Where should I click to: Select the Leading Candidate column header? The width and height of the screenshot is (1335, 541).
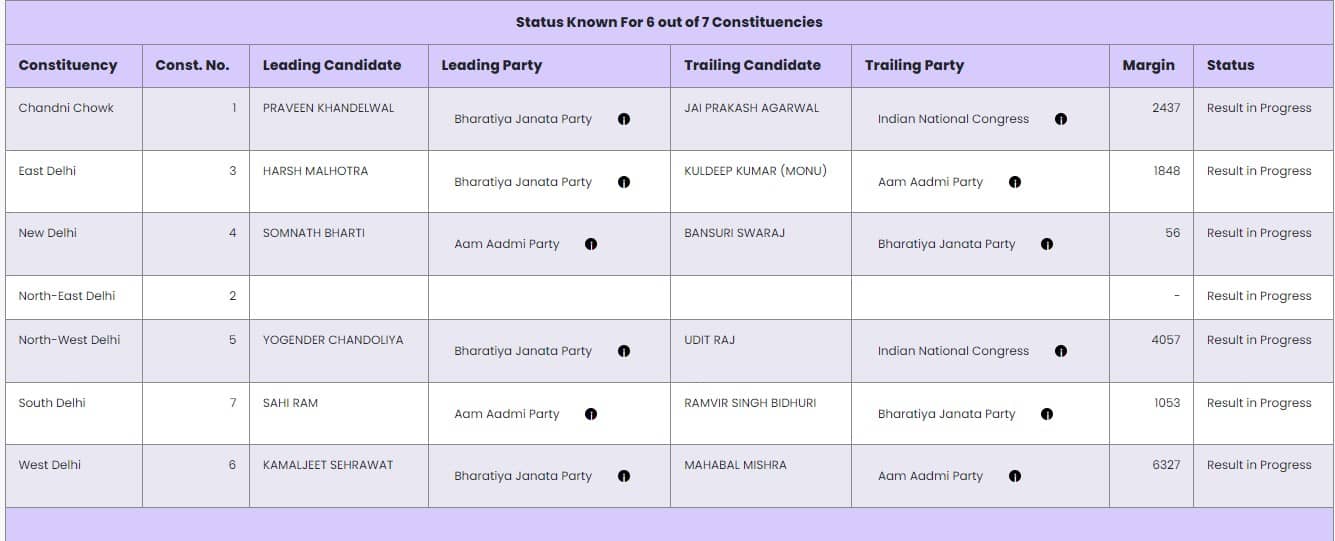[x=332, y=65]
